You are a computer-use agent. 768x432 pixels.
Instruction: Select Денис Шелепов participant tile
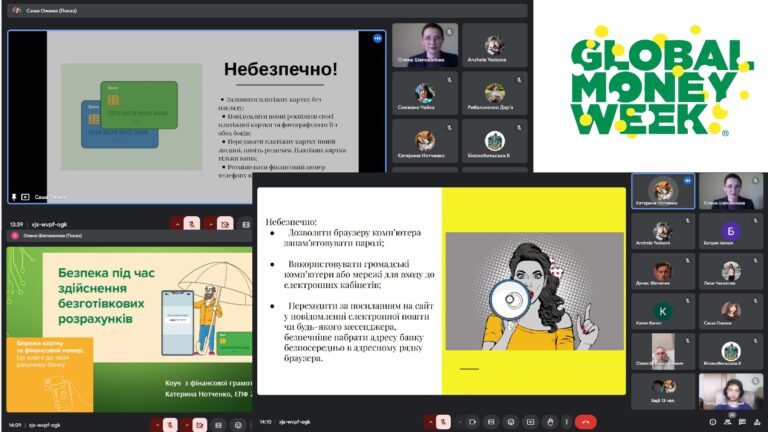tap(663, 271)
